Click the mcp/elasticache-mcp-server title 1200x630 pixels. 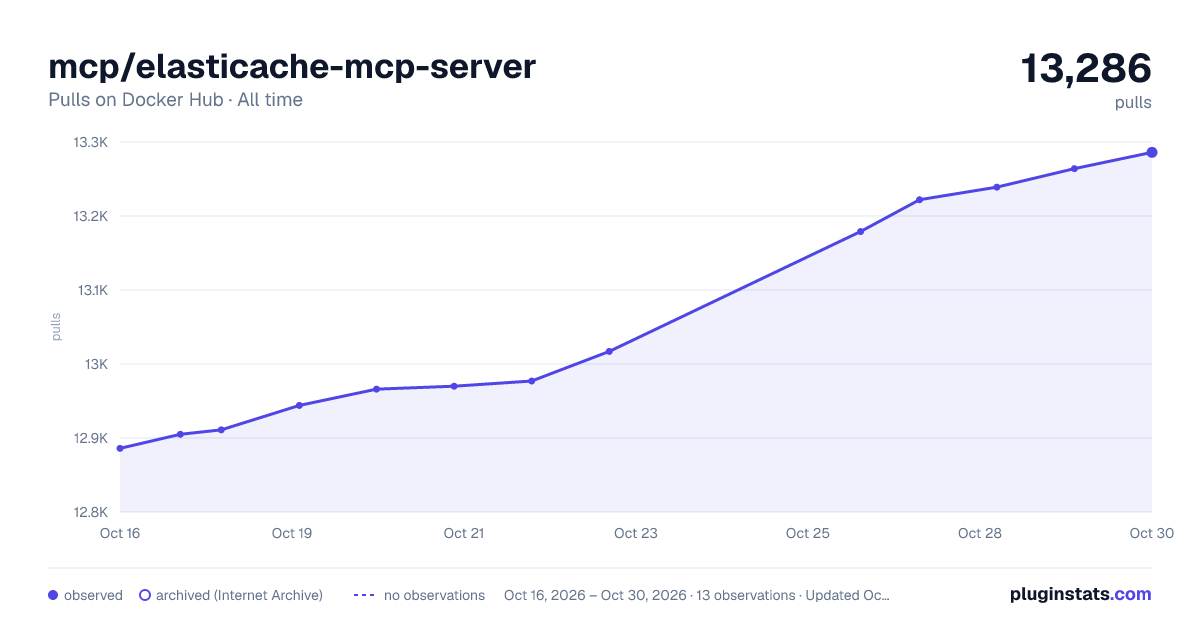[292, 66]
